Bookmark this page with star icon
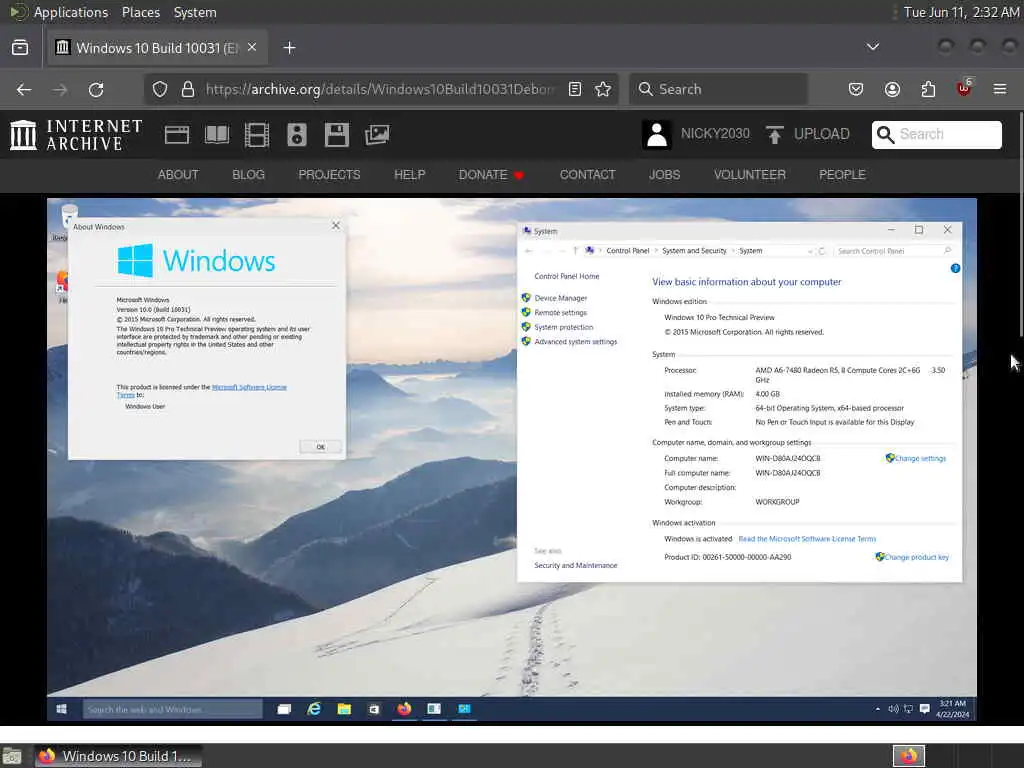 tap(603, 89)
